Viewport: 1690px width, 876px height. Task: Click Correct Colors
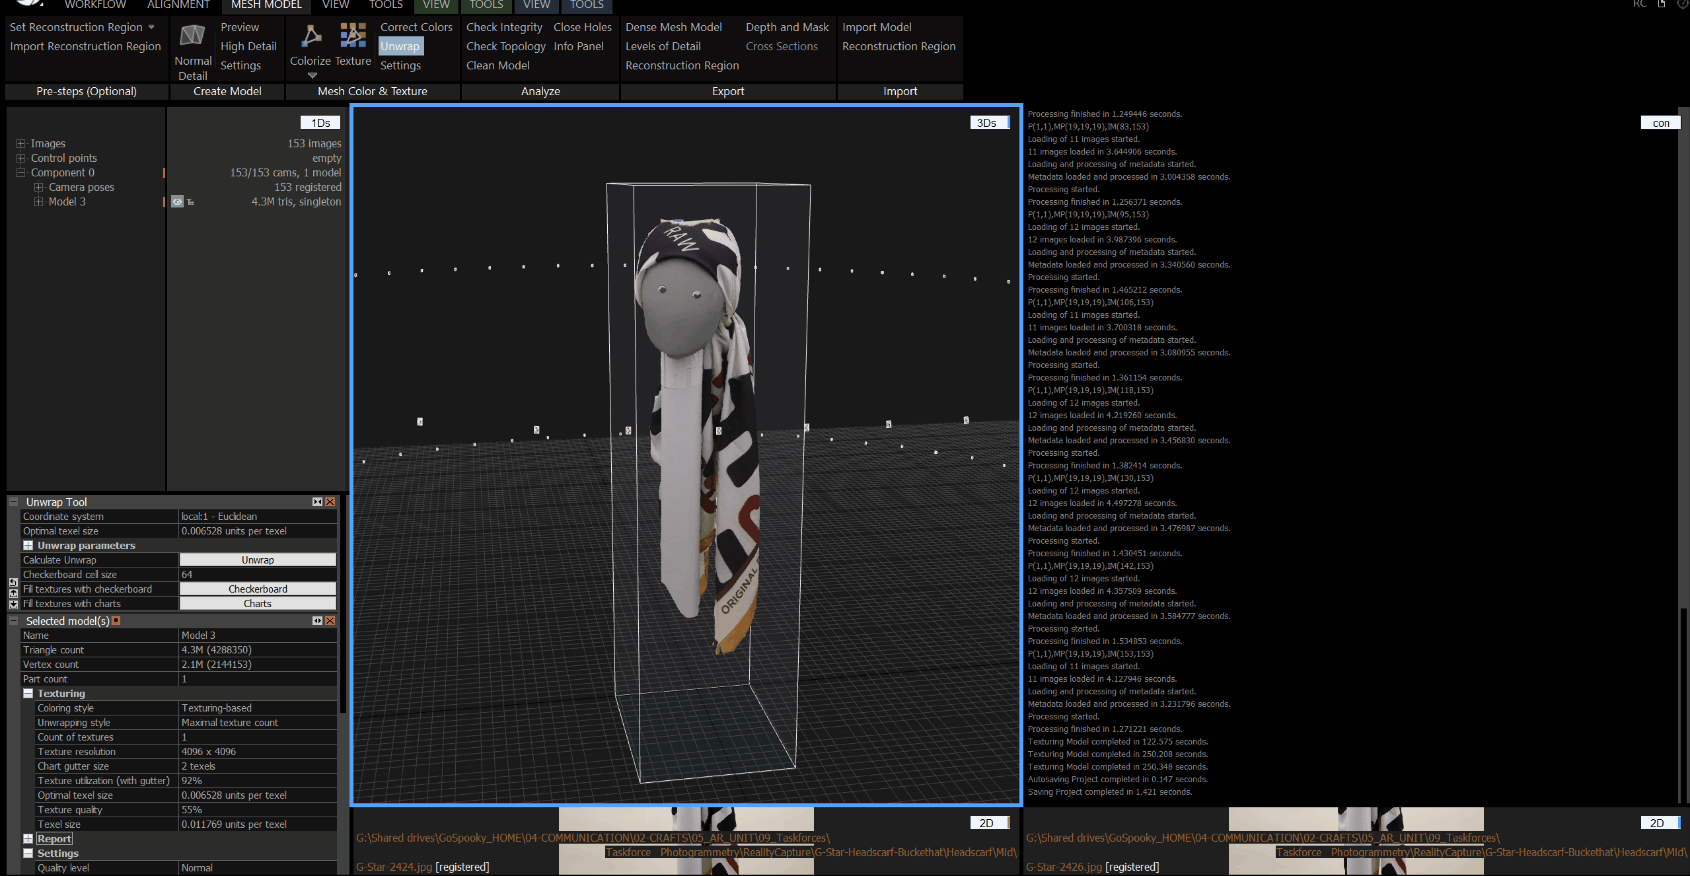(x=416, y=27)
